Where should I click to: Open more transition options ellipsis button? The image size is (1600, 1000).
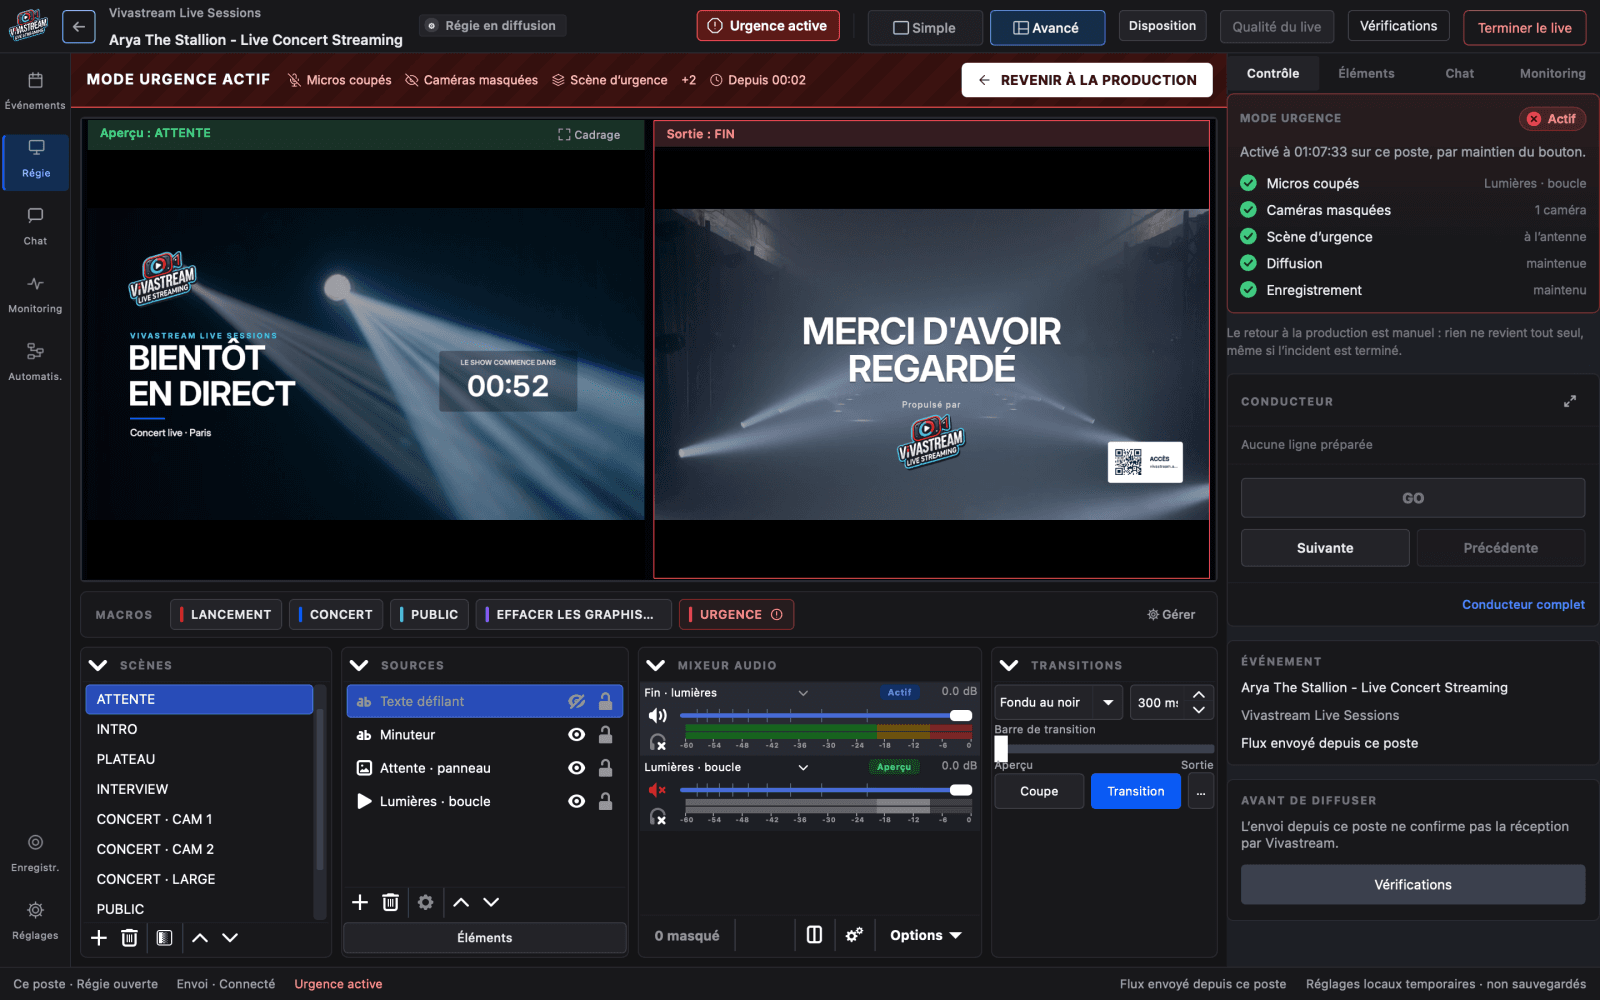click(x=1201, y=792)
